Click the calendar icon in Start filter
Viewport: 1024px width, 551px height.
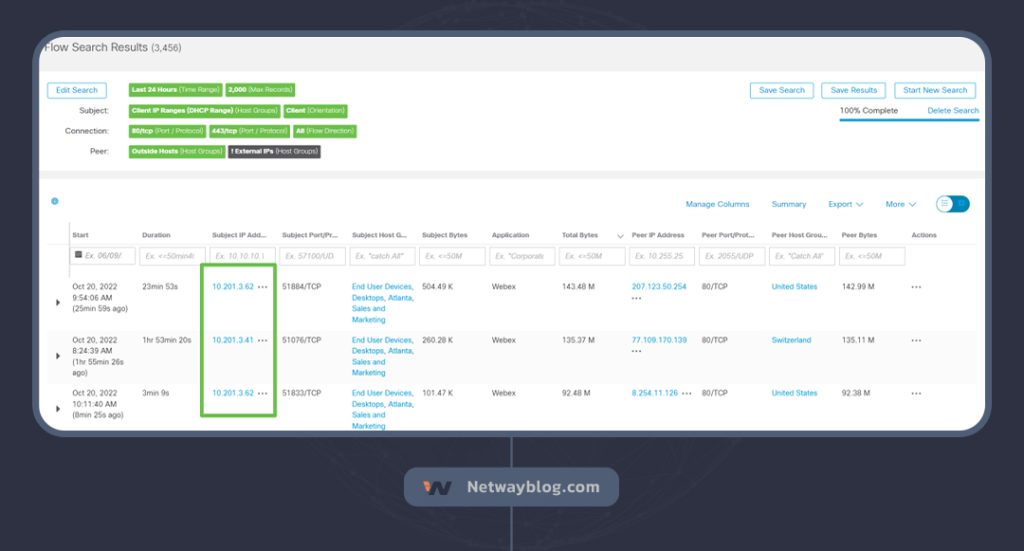point(79,256)
